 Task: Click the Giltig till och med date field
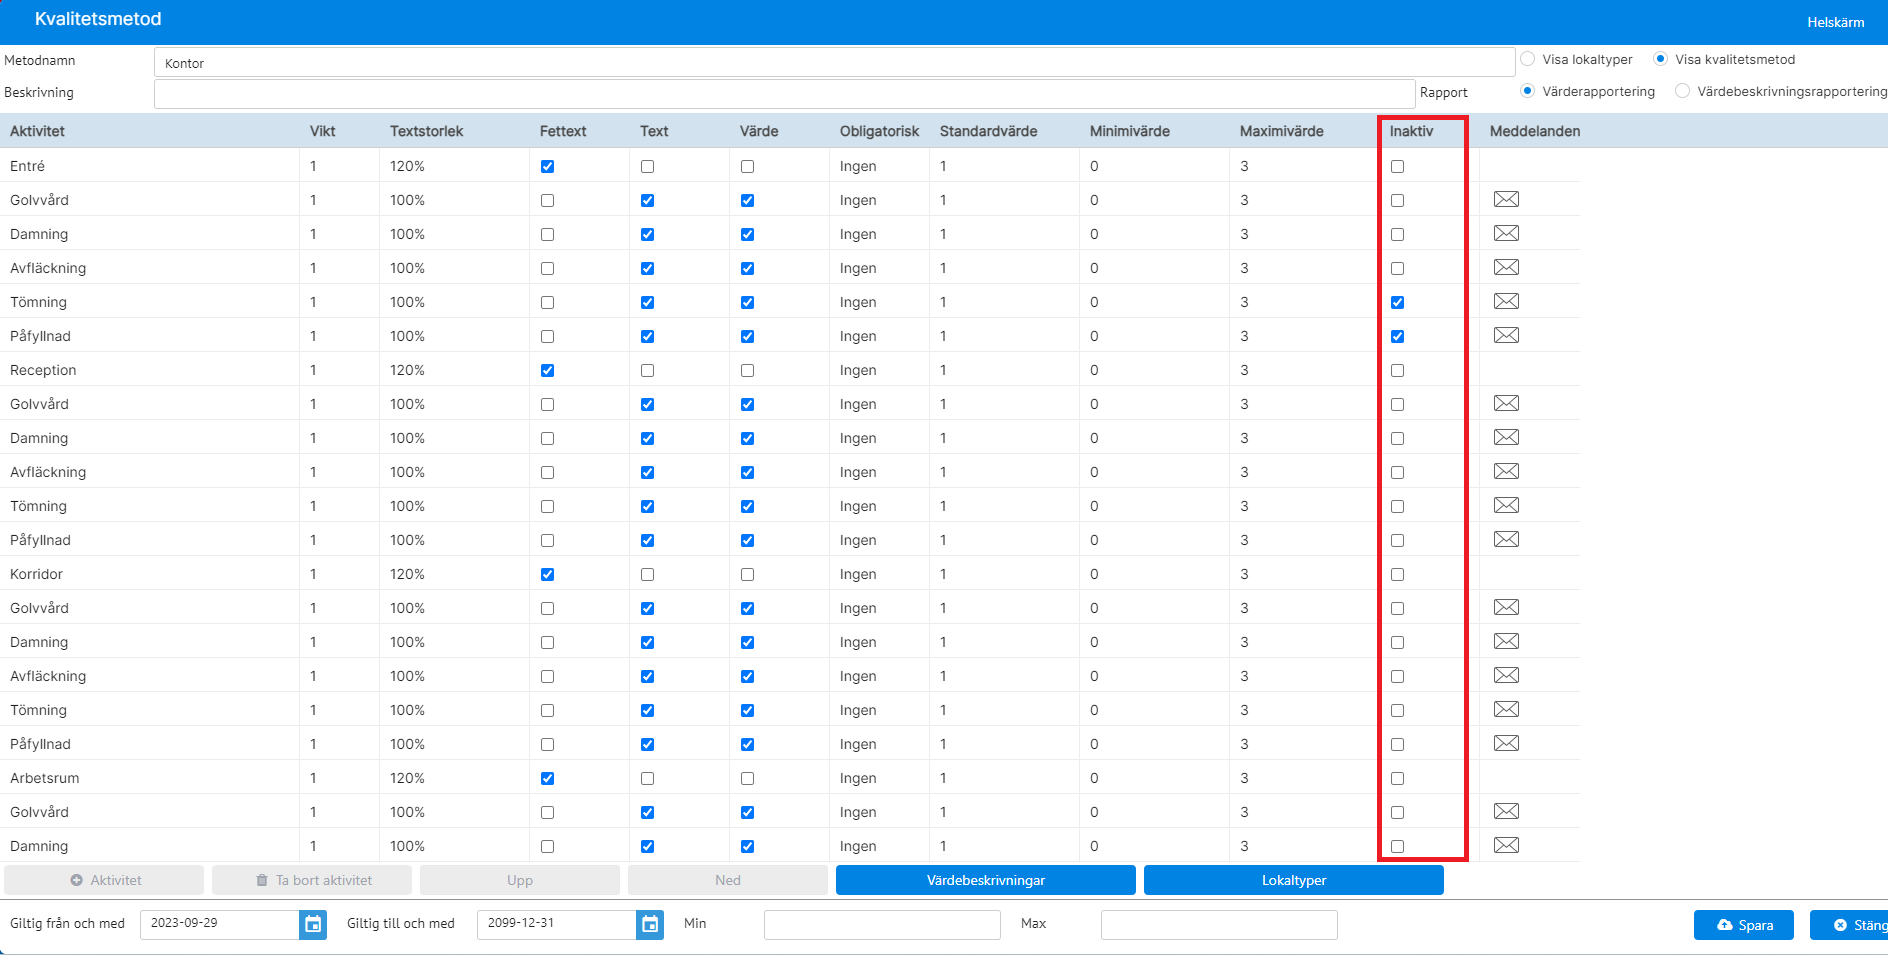(557, 925)
